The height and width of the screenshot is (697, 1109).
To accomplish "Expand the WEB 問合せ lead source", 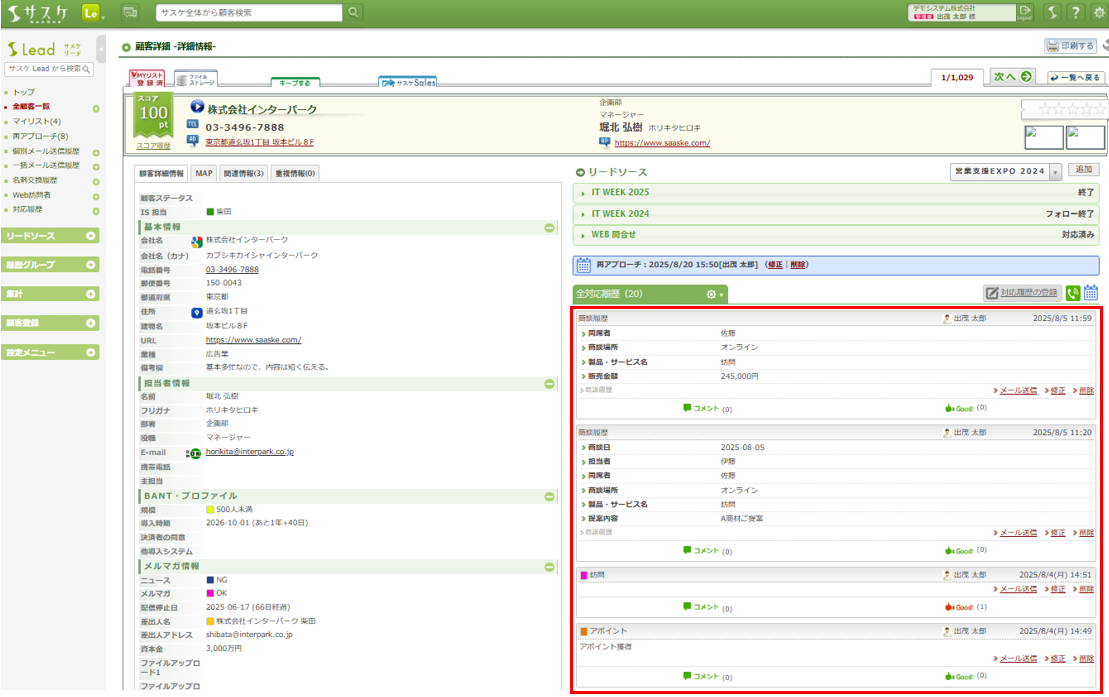I will 836,235.
